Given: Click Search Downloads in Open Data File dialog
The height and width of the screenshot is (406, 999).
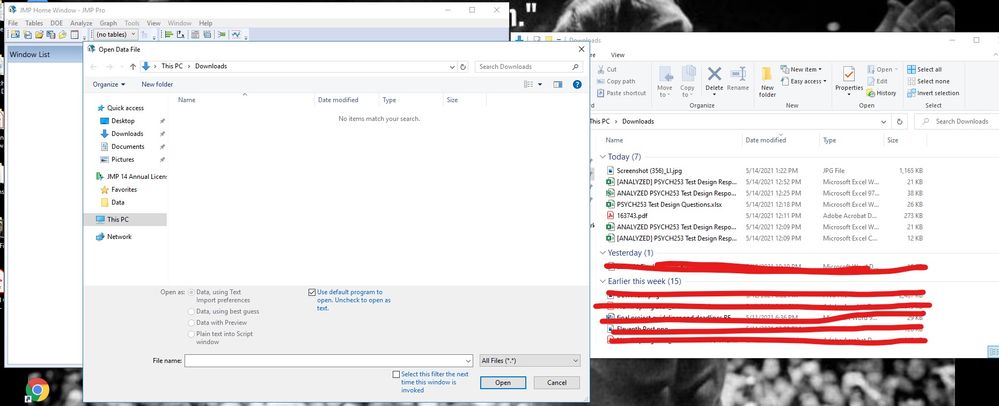Looking at the screenshot, I should coord(529,66).
